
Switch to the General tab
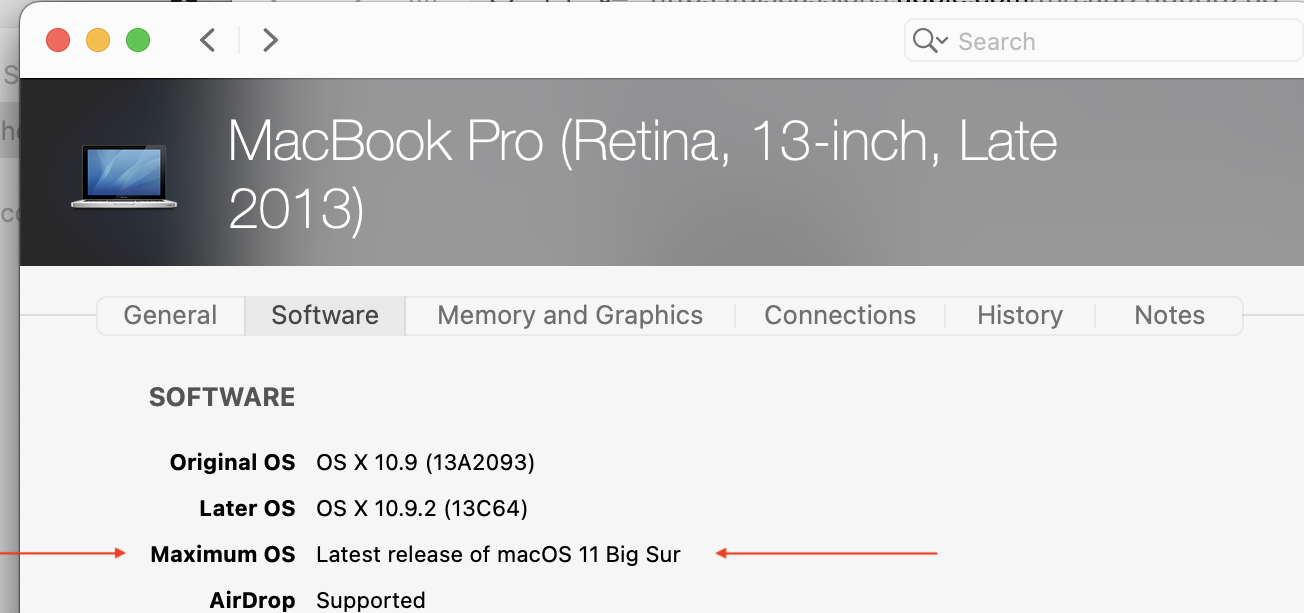pos(170,316)
